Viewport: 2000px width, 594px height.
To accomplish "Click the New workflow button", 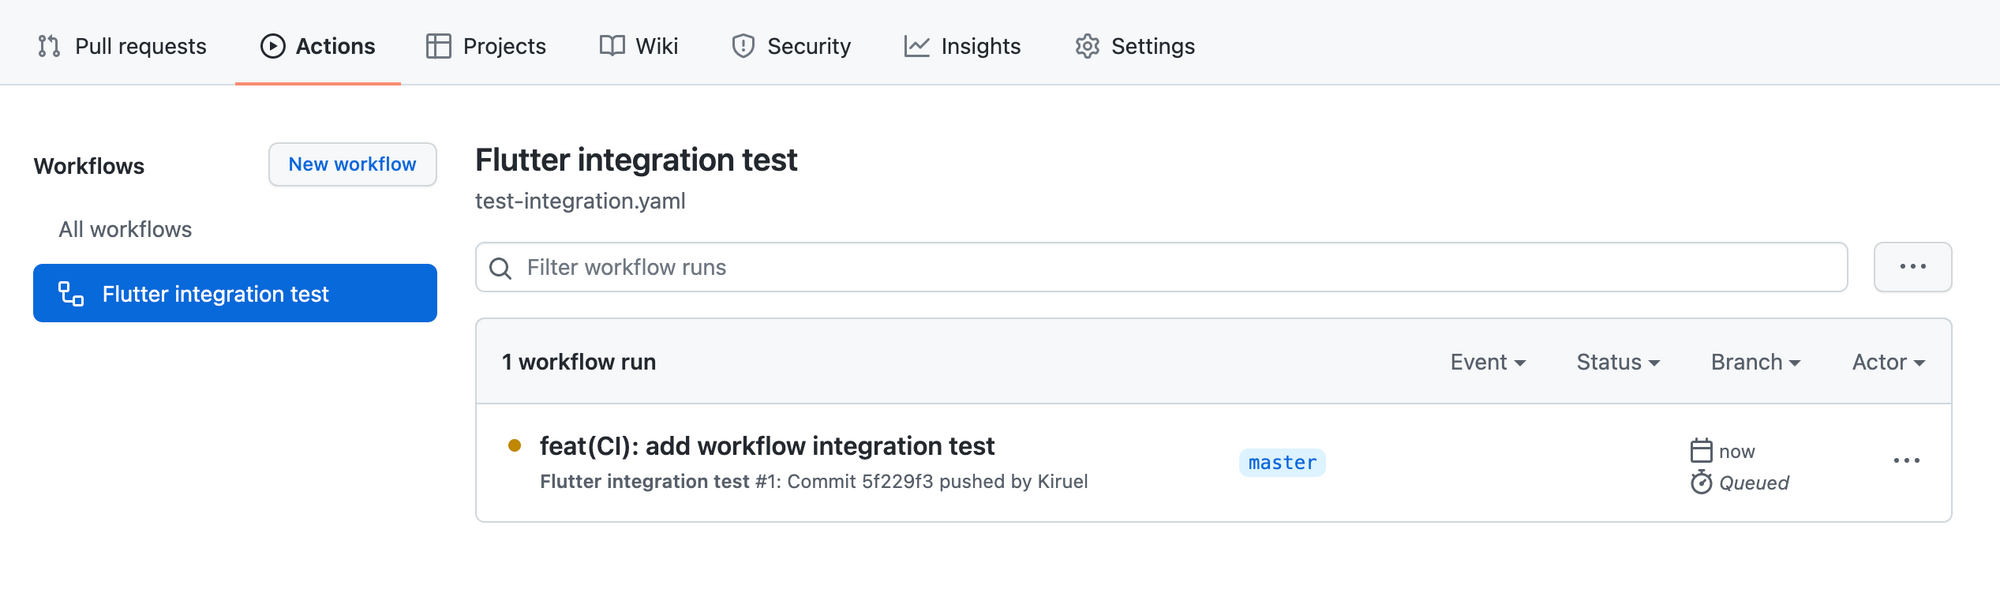I will click(x=352, y=164).
